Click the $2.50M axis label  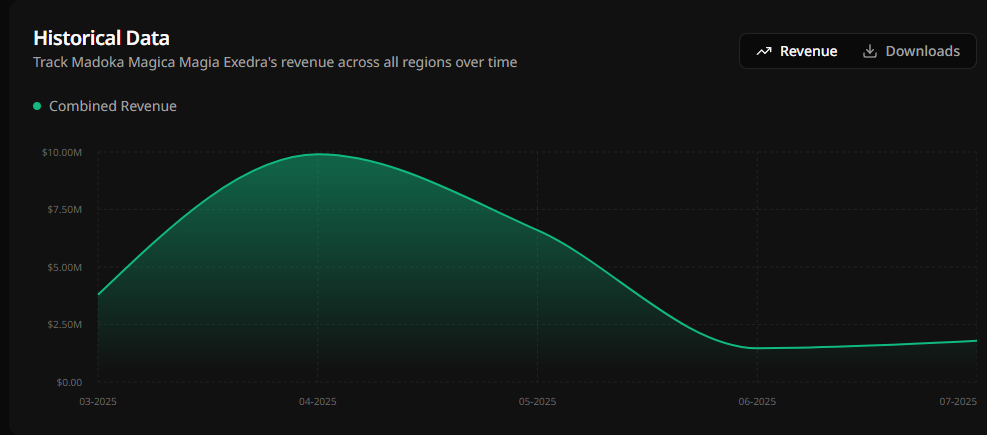point(64,324)
